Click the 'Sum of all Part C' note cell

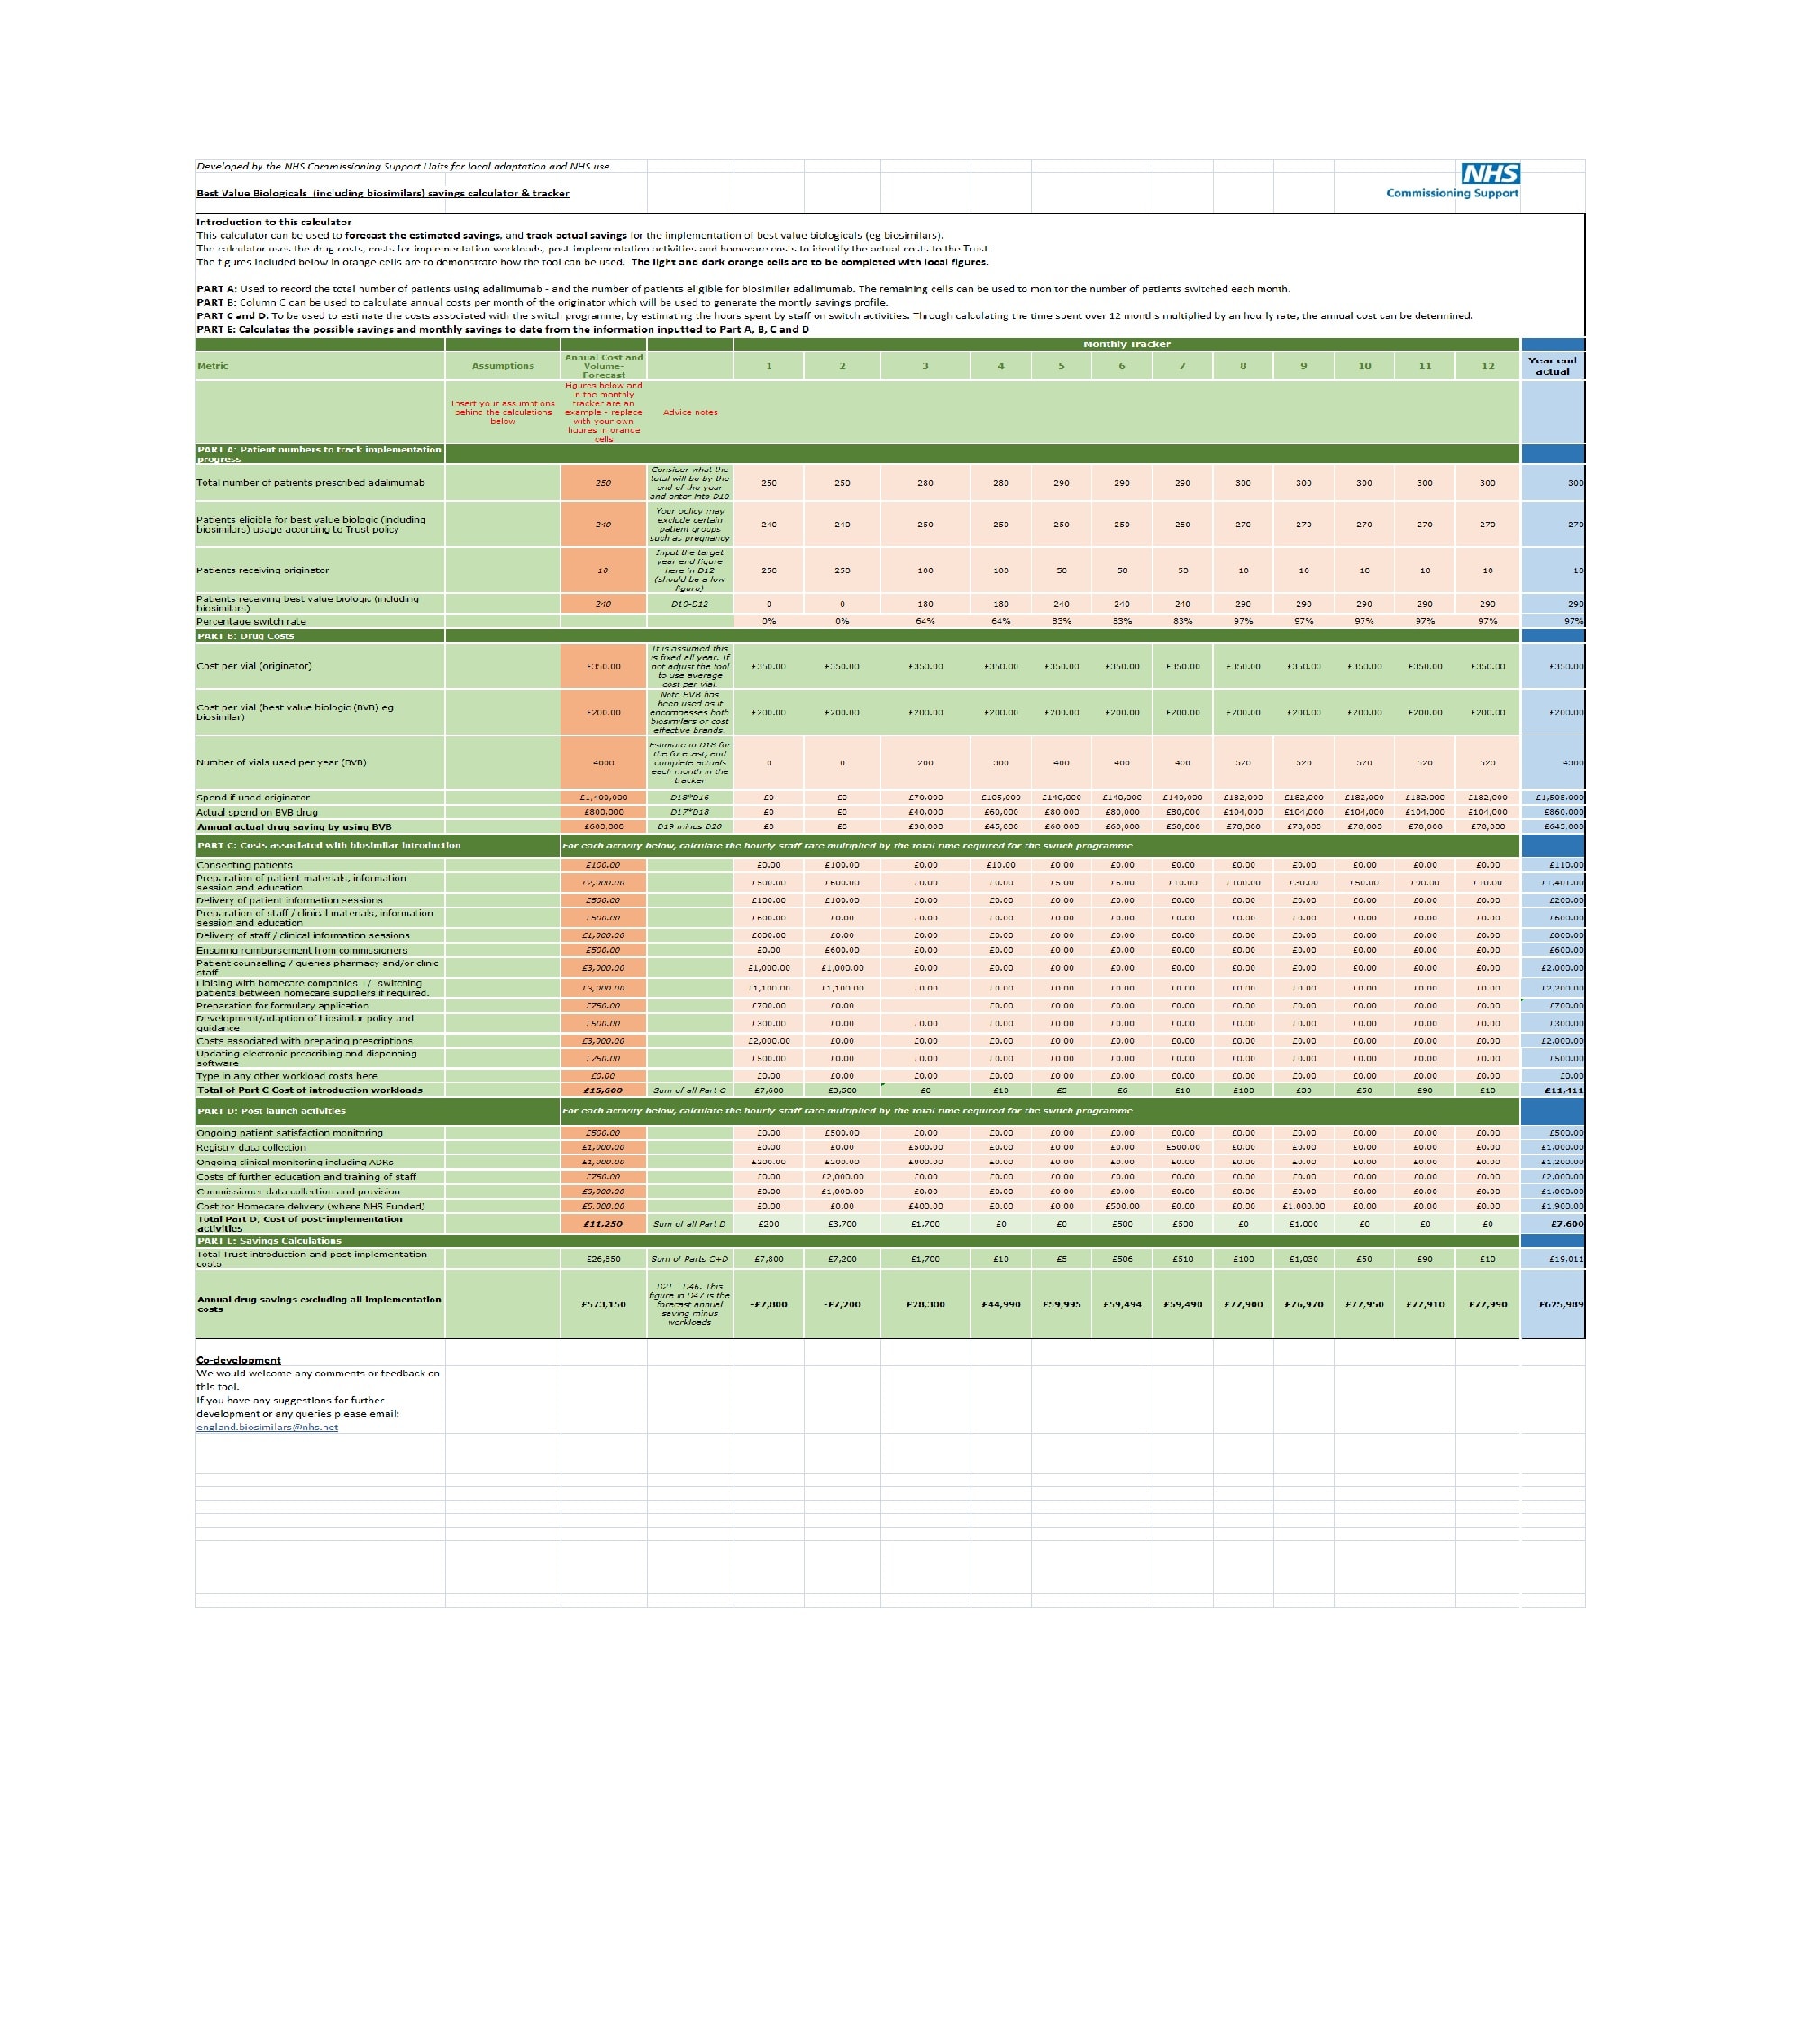(x=690, y=1090)
